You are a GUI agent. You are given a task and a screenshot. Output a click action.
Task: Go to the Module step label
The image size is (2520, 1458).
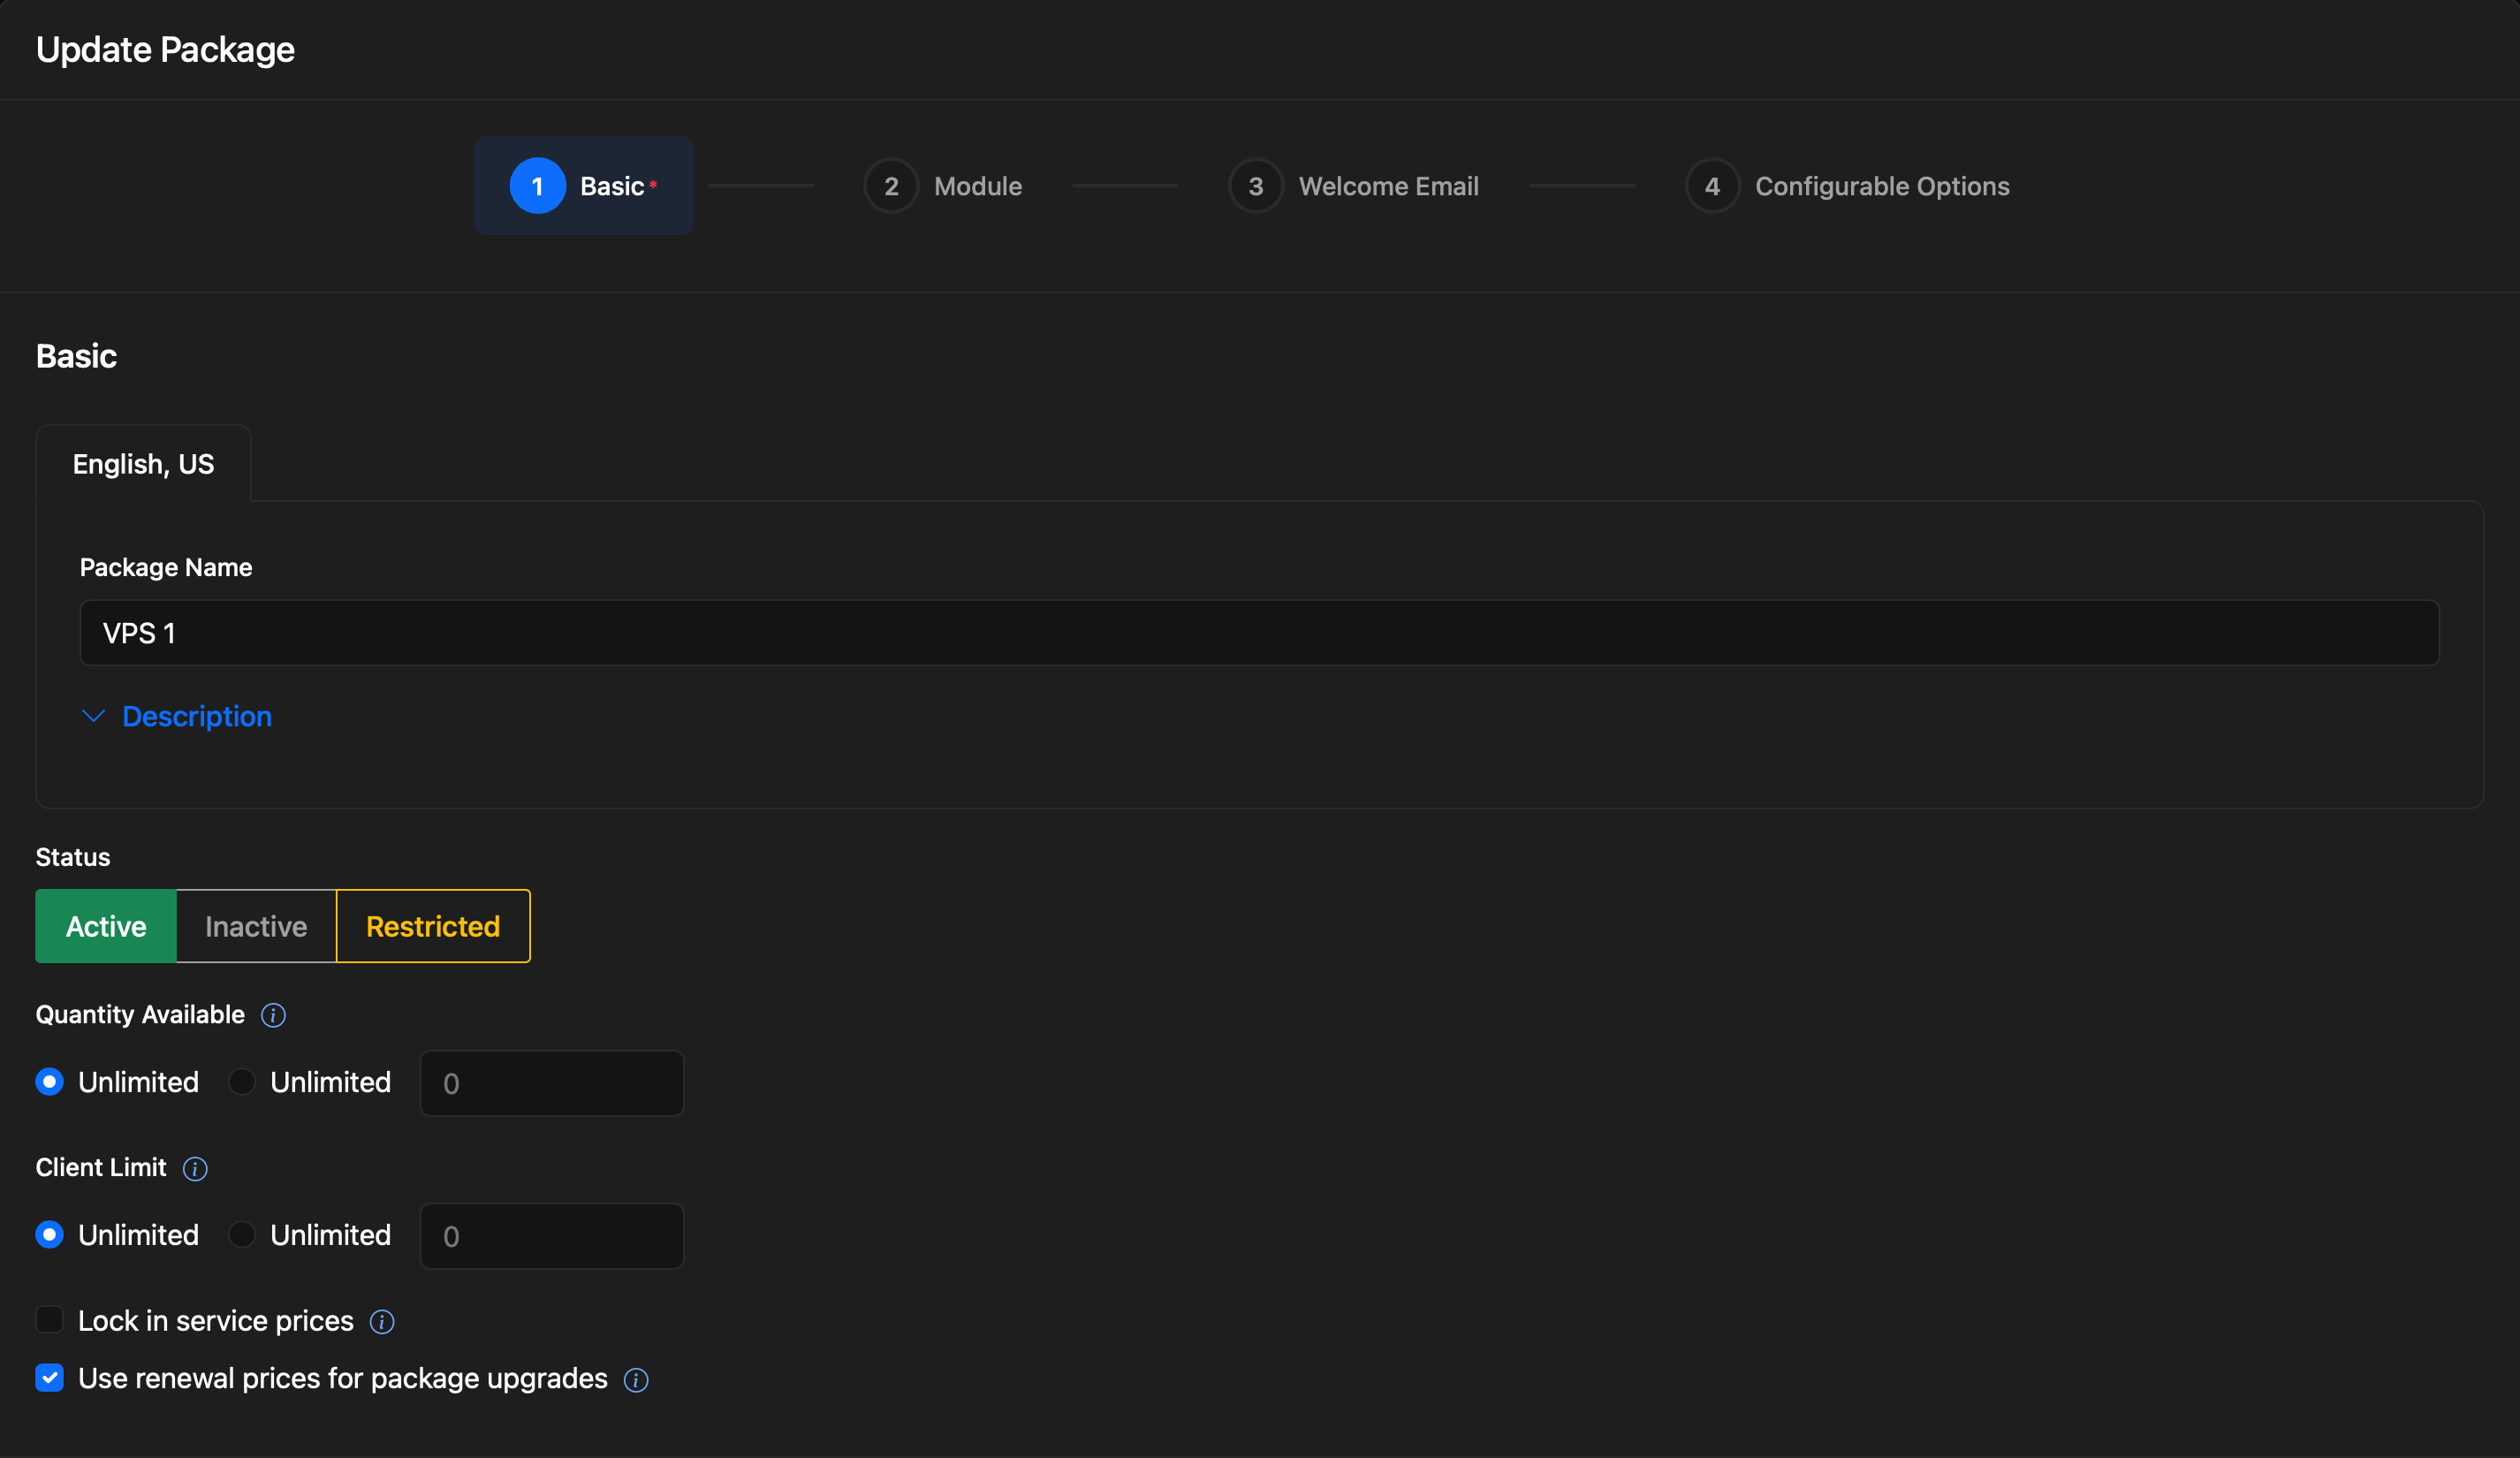[978, 186]
